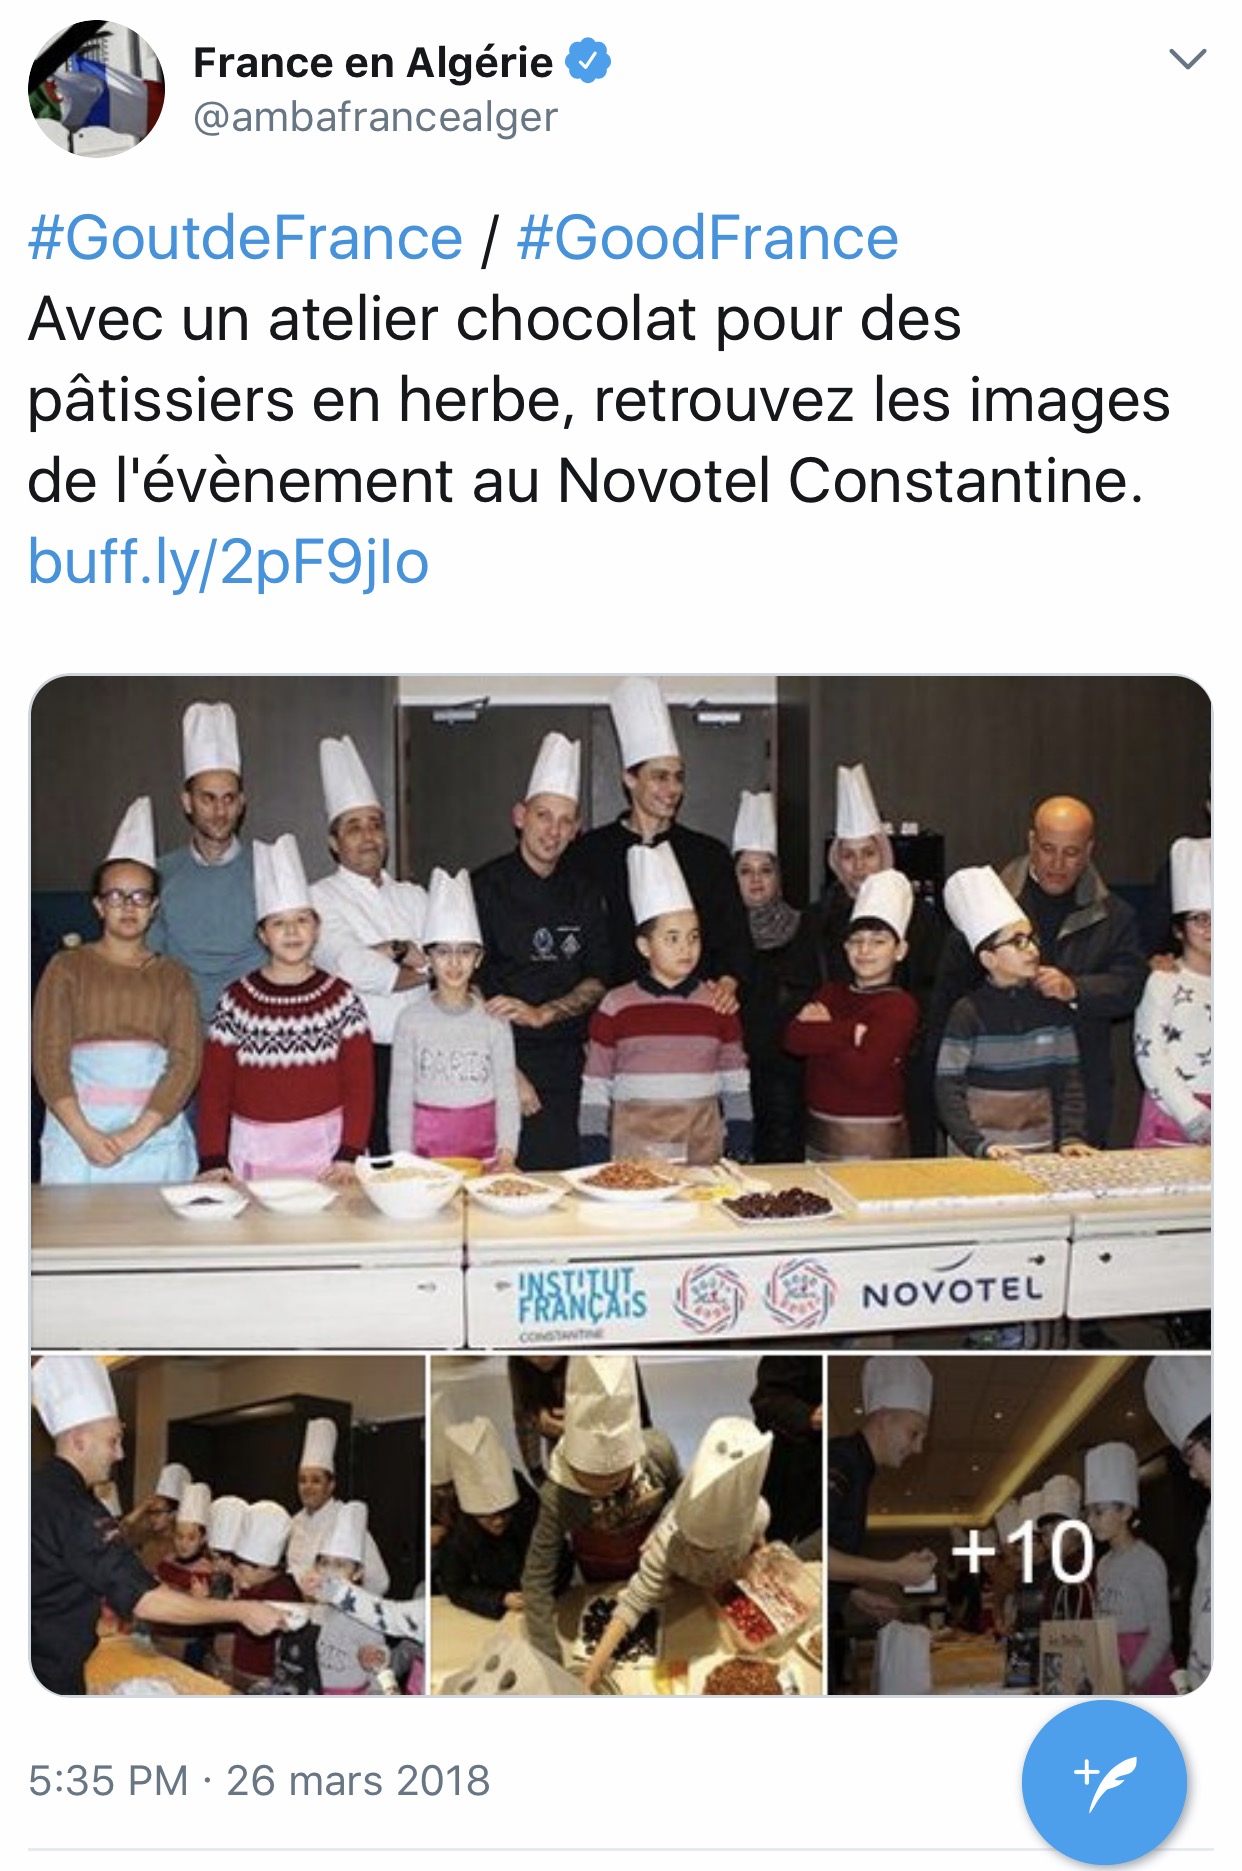Screen dimensions: 1242x1871
Task: Tap the Institut Français banner in photo
Action: tap(582, 1299)
